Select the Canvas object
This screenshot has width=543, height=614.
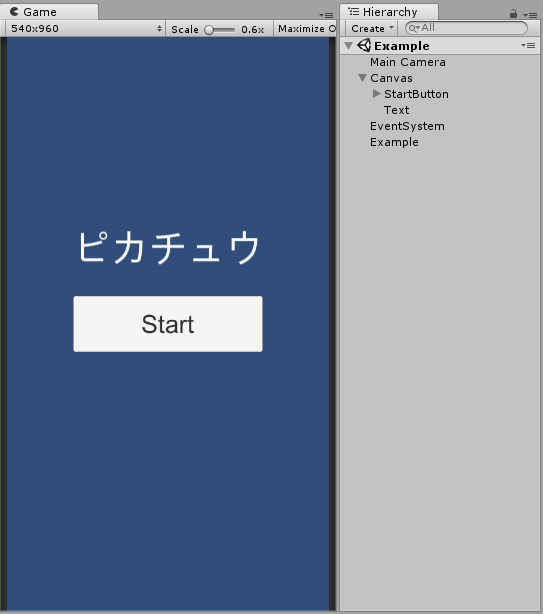click(391, 78)
